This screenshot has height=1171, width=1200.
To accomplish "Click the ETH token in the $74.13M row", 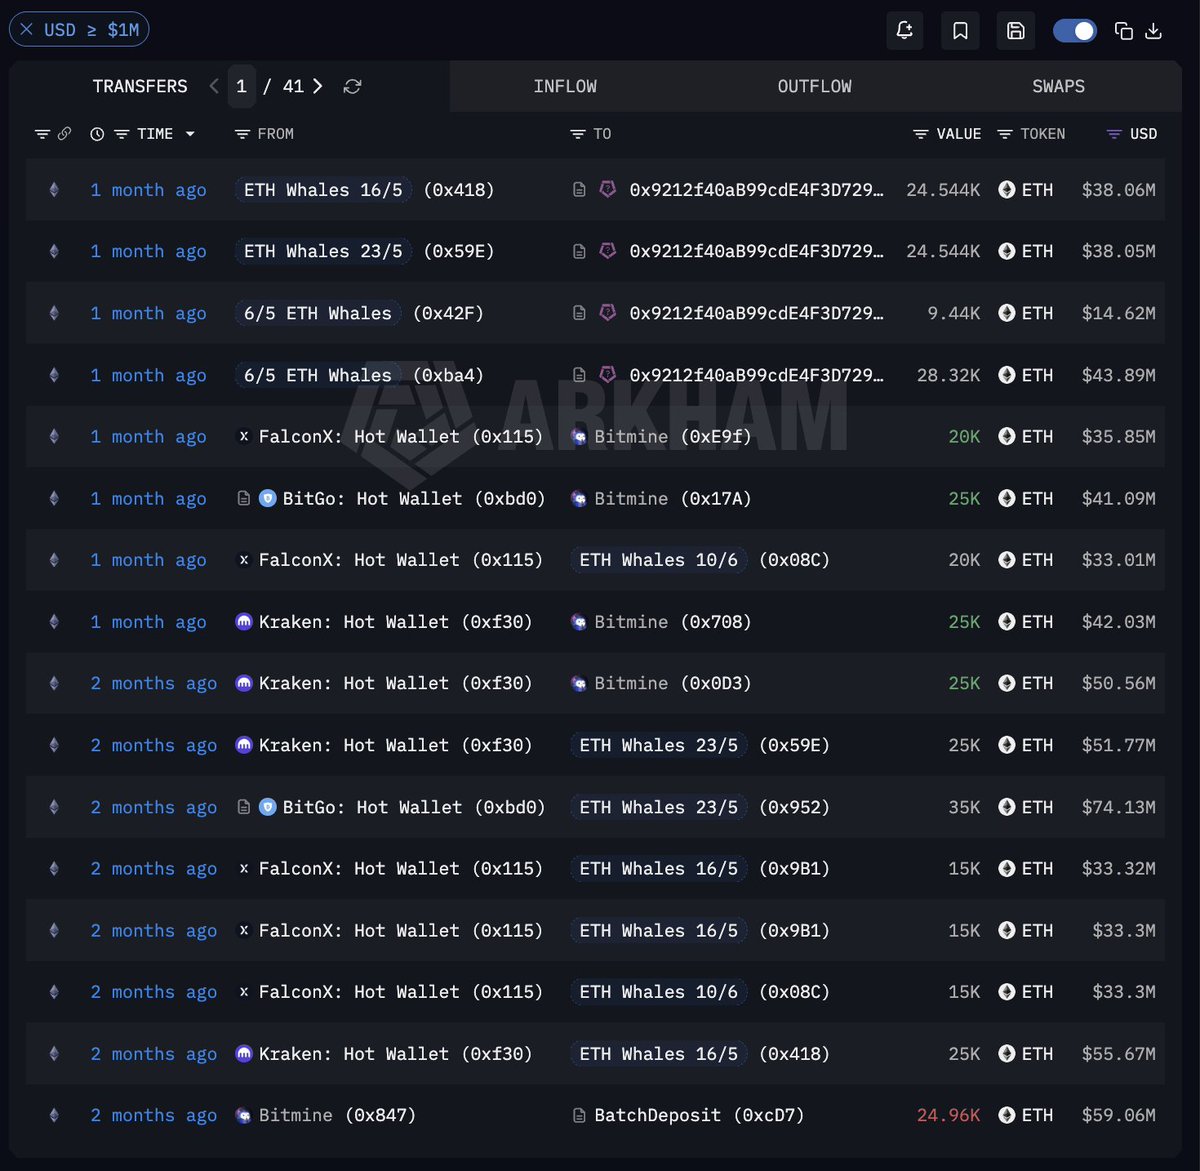I will click(x=1026, y=807).
